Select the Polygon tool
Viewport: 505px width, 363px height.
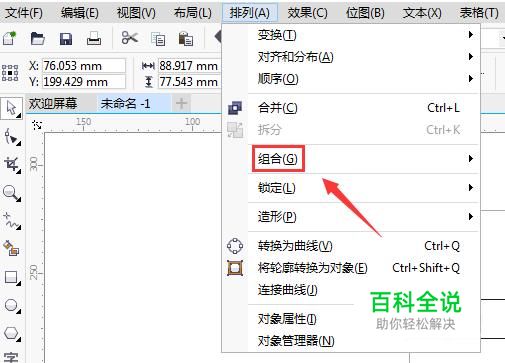12,333
